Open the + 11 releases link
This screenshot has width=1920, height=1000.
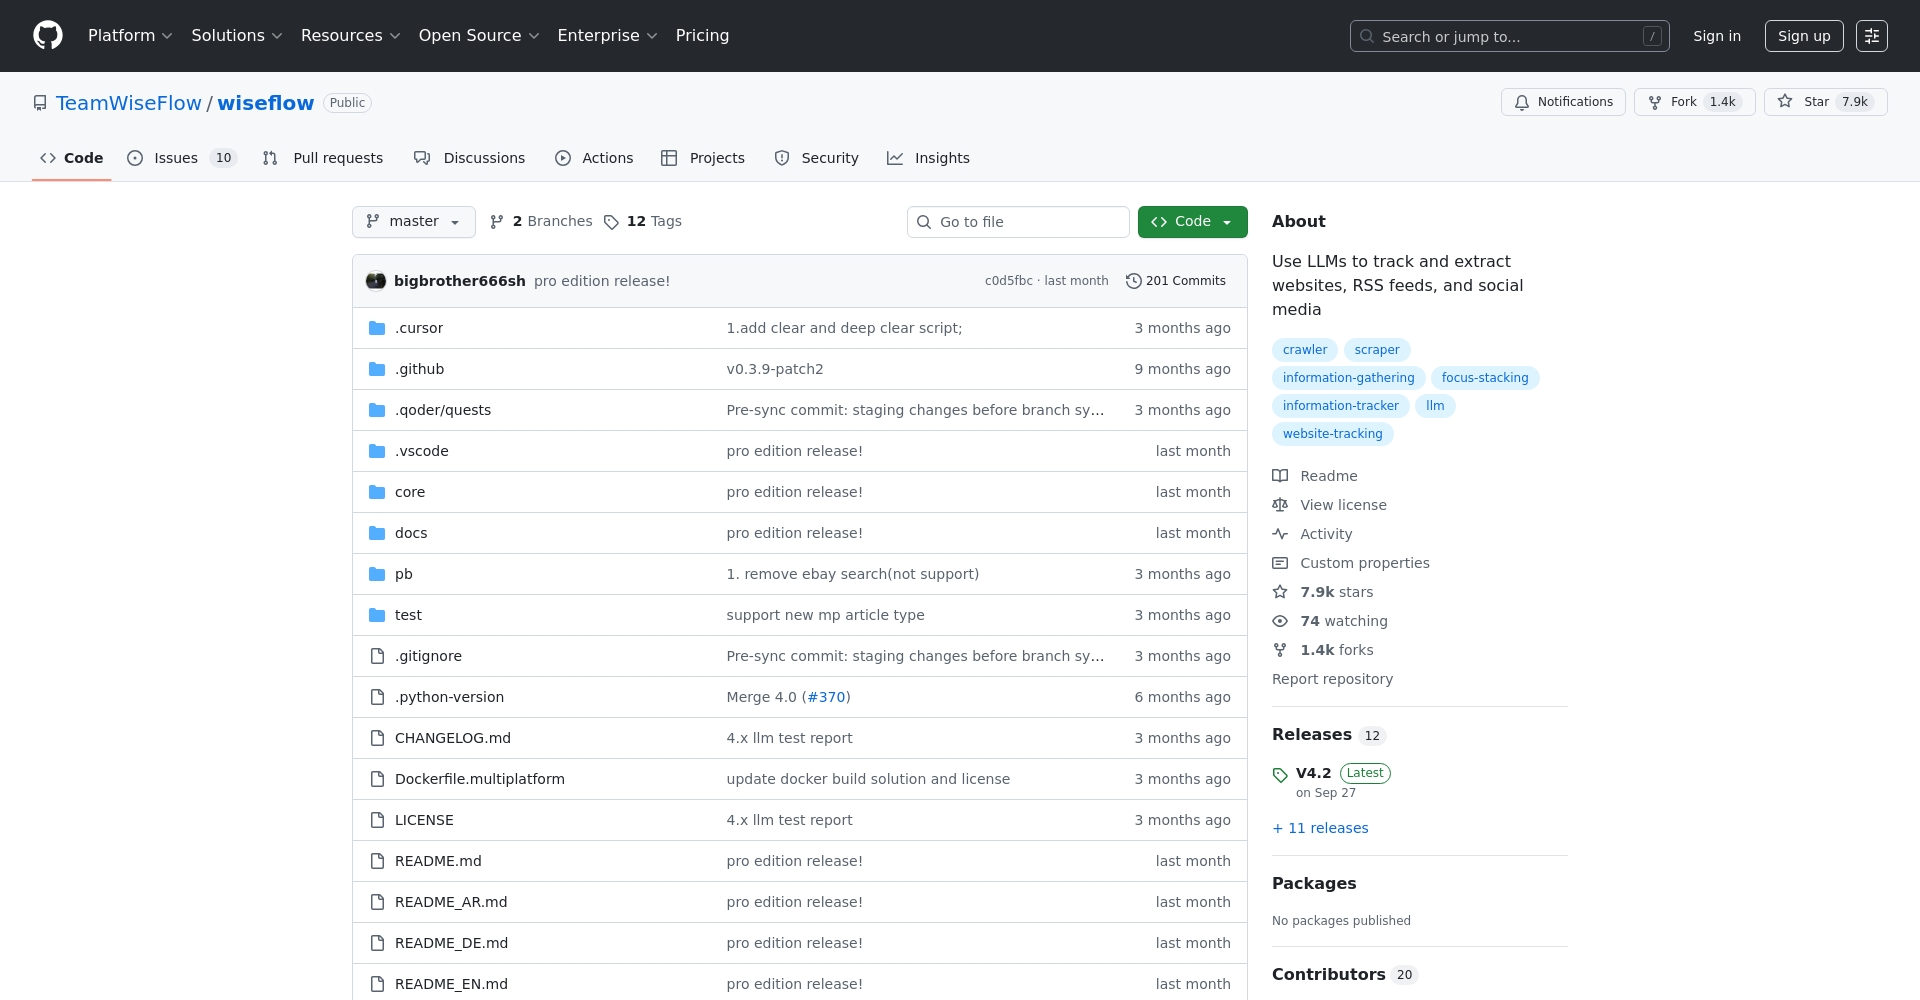pyautogui.click(x=1320, y=828)
